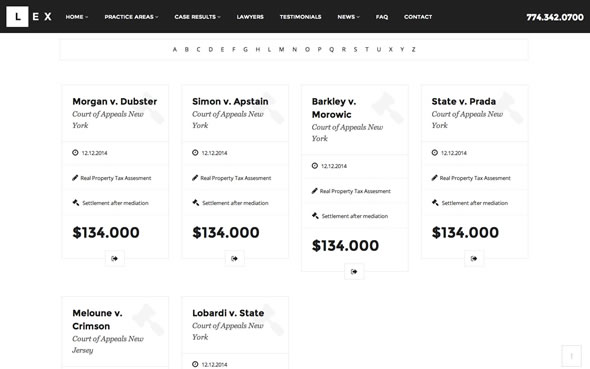Filter cases by letter D
Screen dimensions: 590x369
pyautogui.click(x=211, y=49)
